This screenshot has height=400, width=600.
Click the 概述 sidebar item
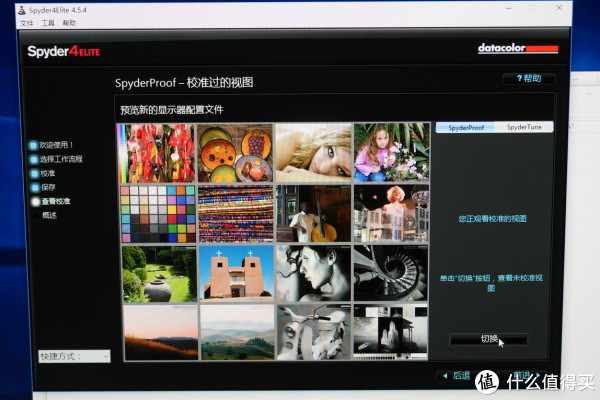point(49,215)
